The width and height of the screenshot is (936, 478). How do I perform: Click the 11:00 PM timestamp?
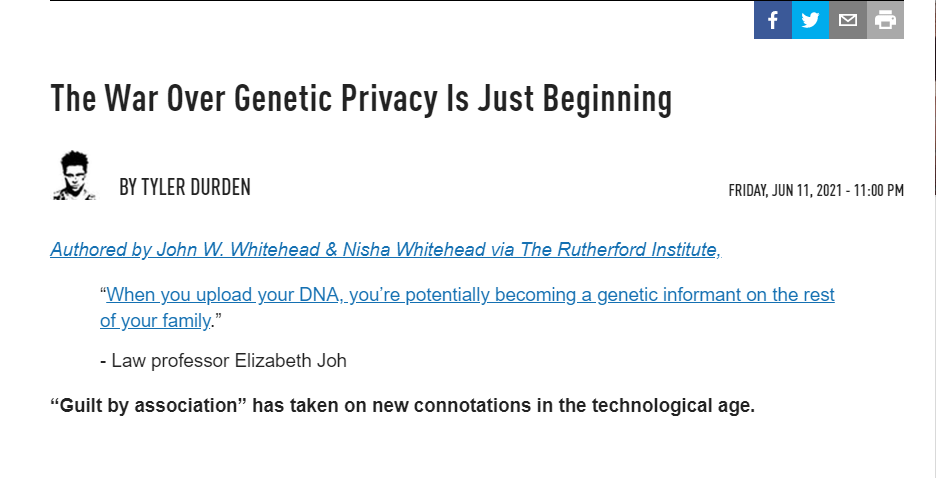click(x=878, y=190)
